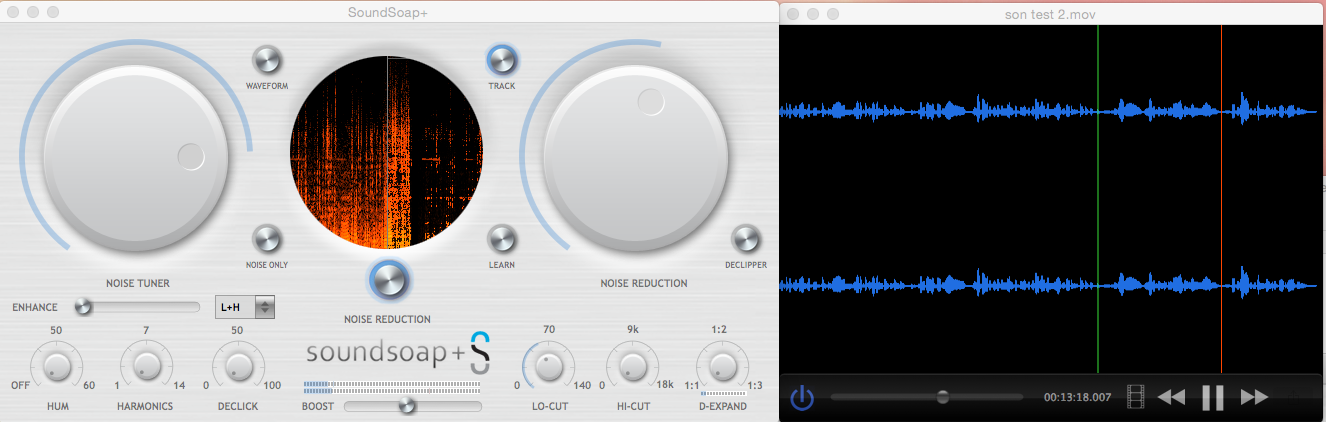The width and height of the screenshot is (1326, 422).
Task: Click the Boost slider handle
Action: tap(406, 406)
